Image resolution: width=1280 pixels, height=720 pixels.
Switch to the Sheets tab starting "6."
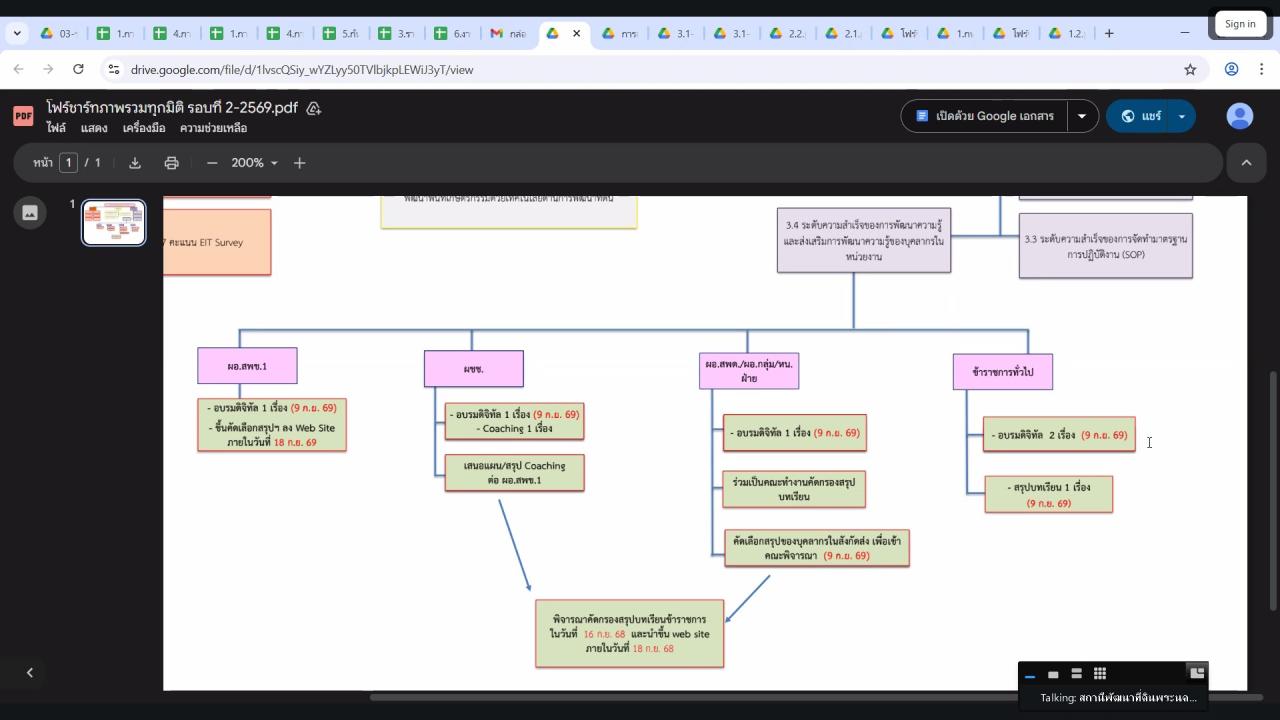452,33
